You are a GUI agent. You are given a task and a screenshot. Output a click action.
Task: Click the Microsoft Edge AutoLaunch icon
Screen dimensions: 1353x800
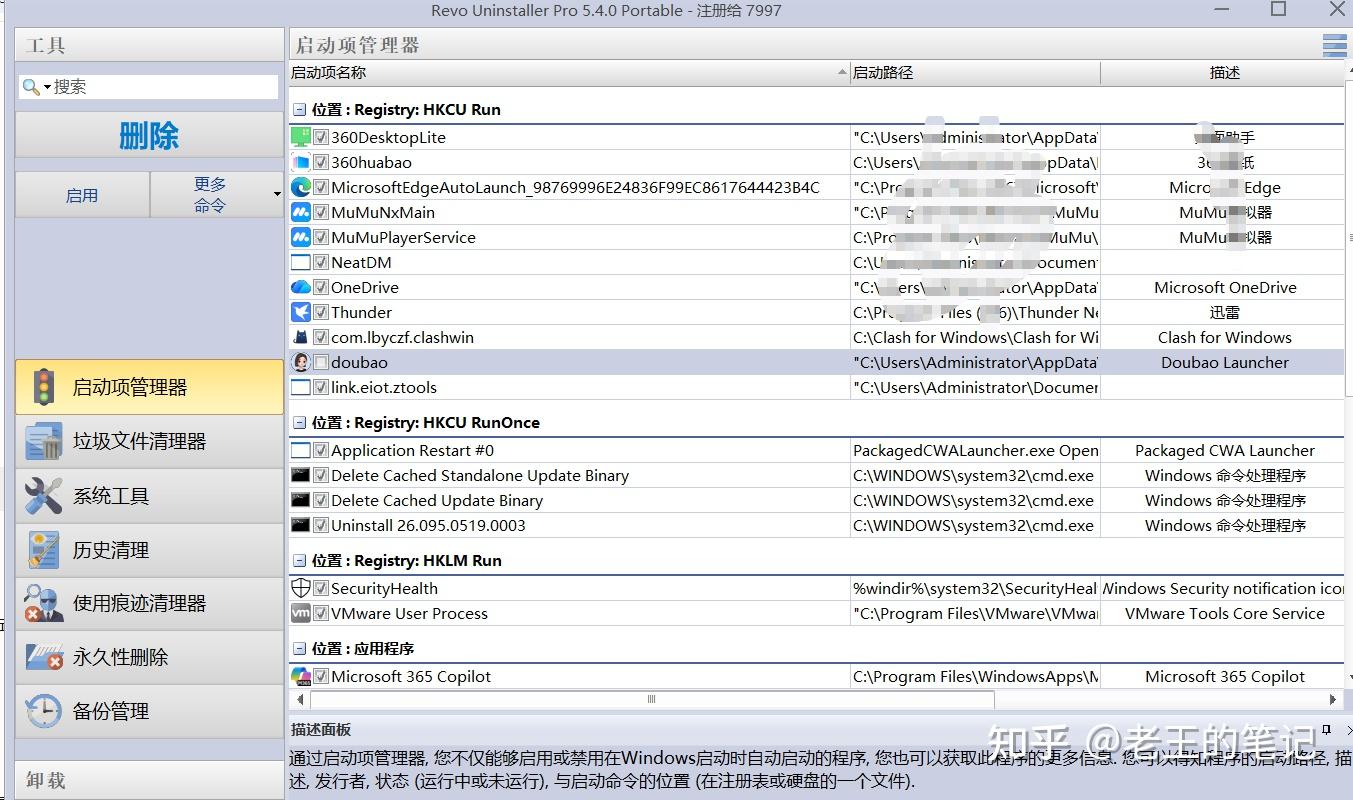[300, 187]
